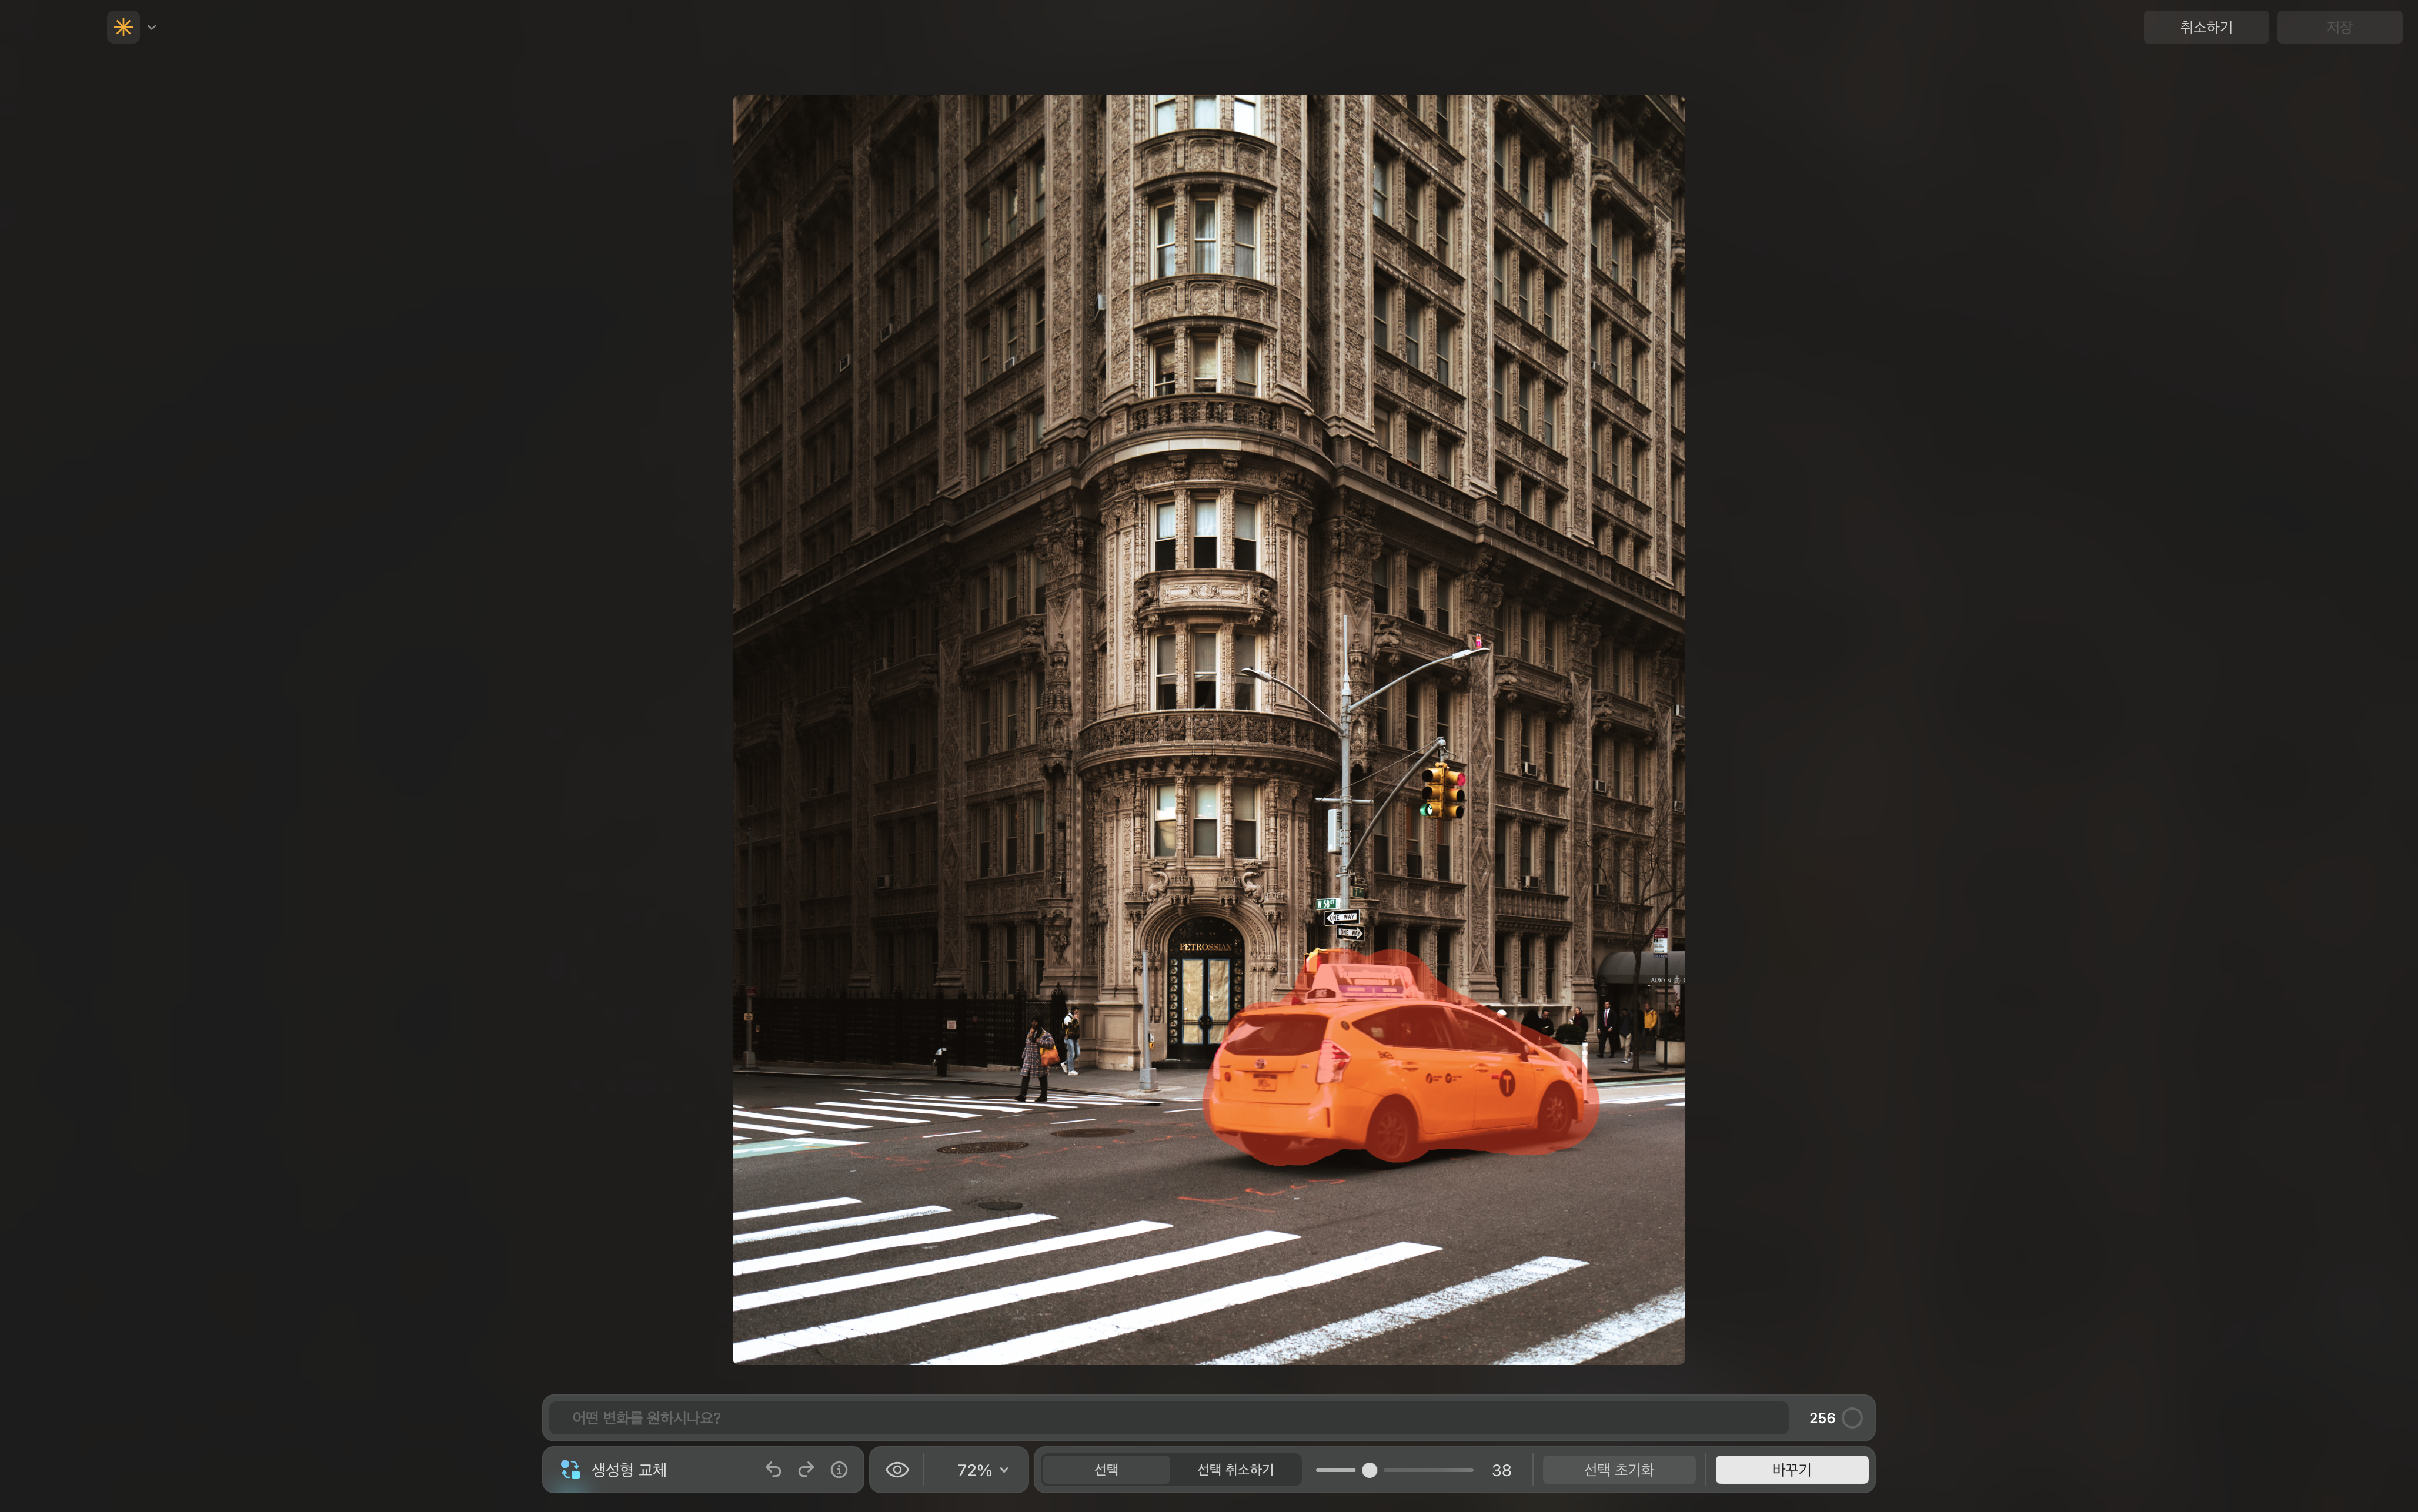This screenshot has height=1512, width=2418.
Task: Click the brush size value 38
Action: pos(1501,1469)
